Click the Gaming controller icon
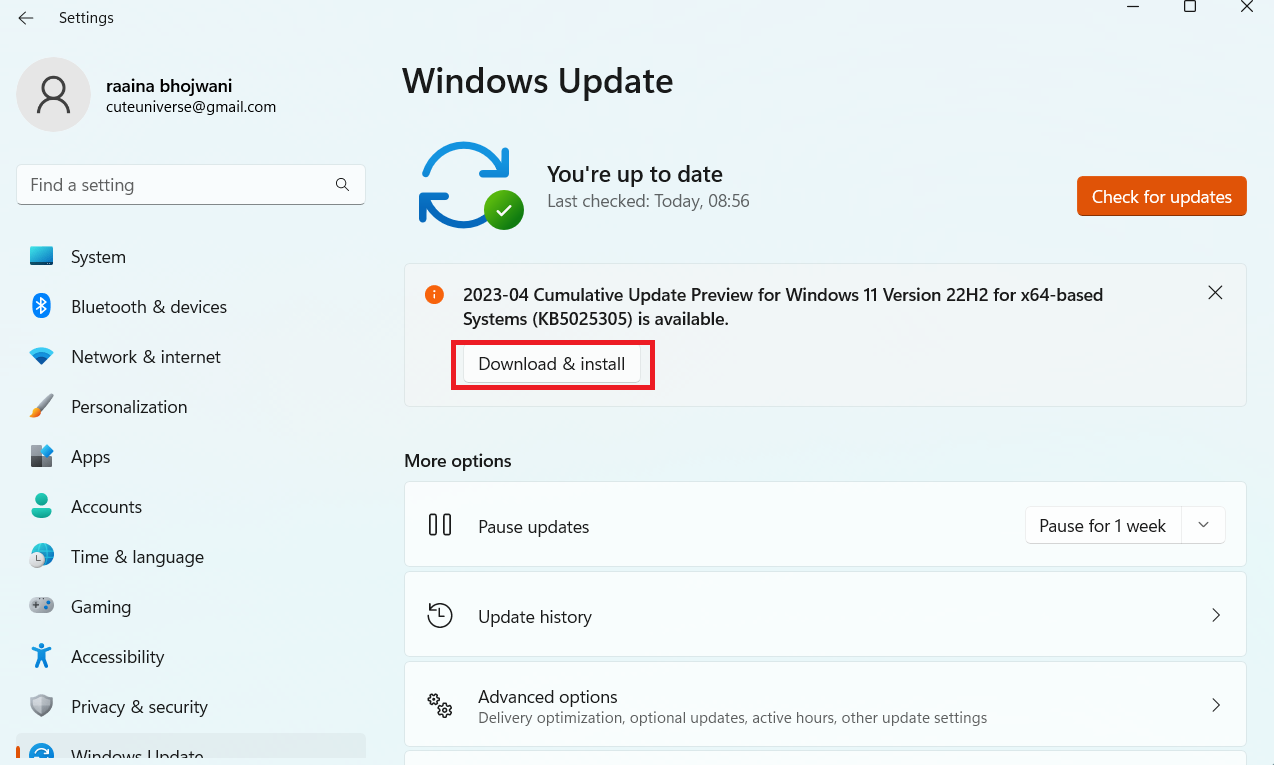1274x765 pixels. (41, 607)
